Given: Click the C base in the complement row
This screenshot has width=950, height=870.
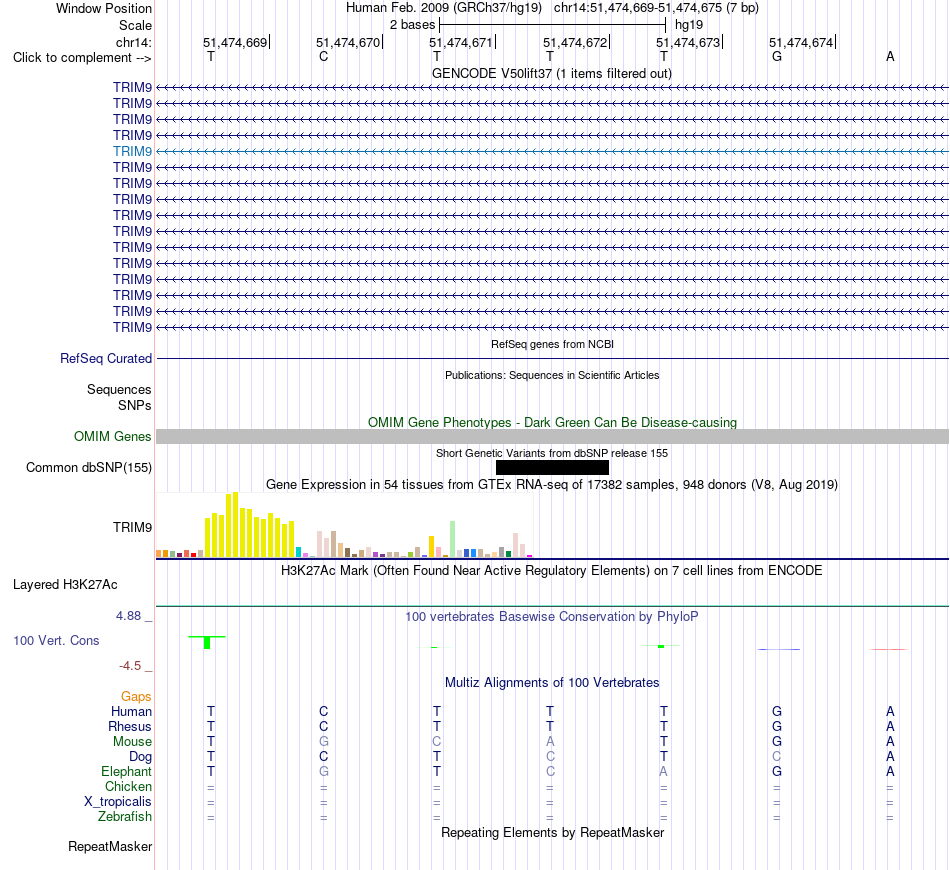Looking at the screenshot, I should click(x=324, y=56).
